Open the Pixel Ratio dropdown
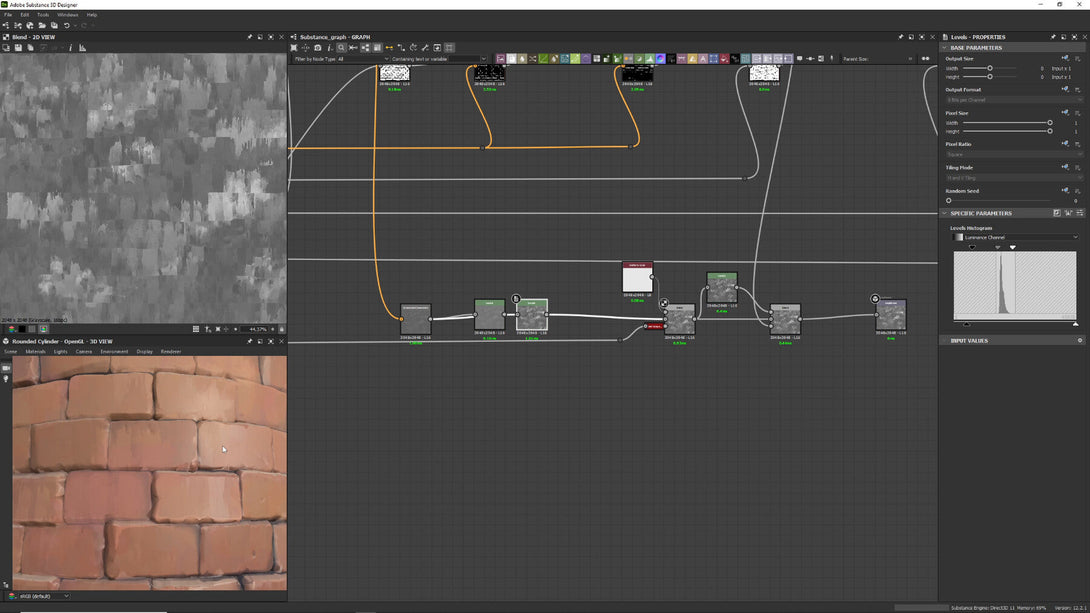1090x613 pixels. click(x=1014, y=154)
